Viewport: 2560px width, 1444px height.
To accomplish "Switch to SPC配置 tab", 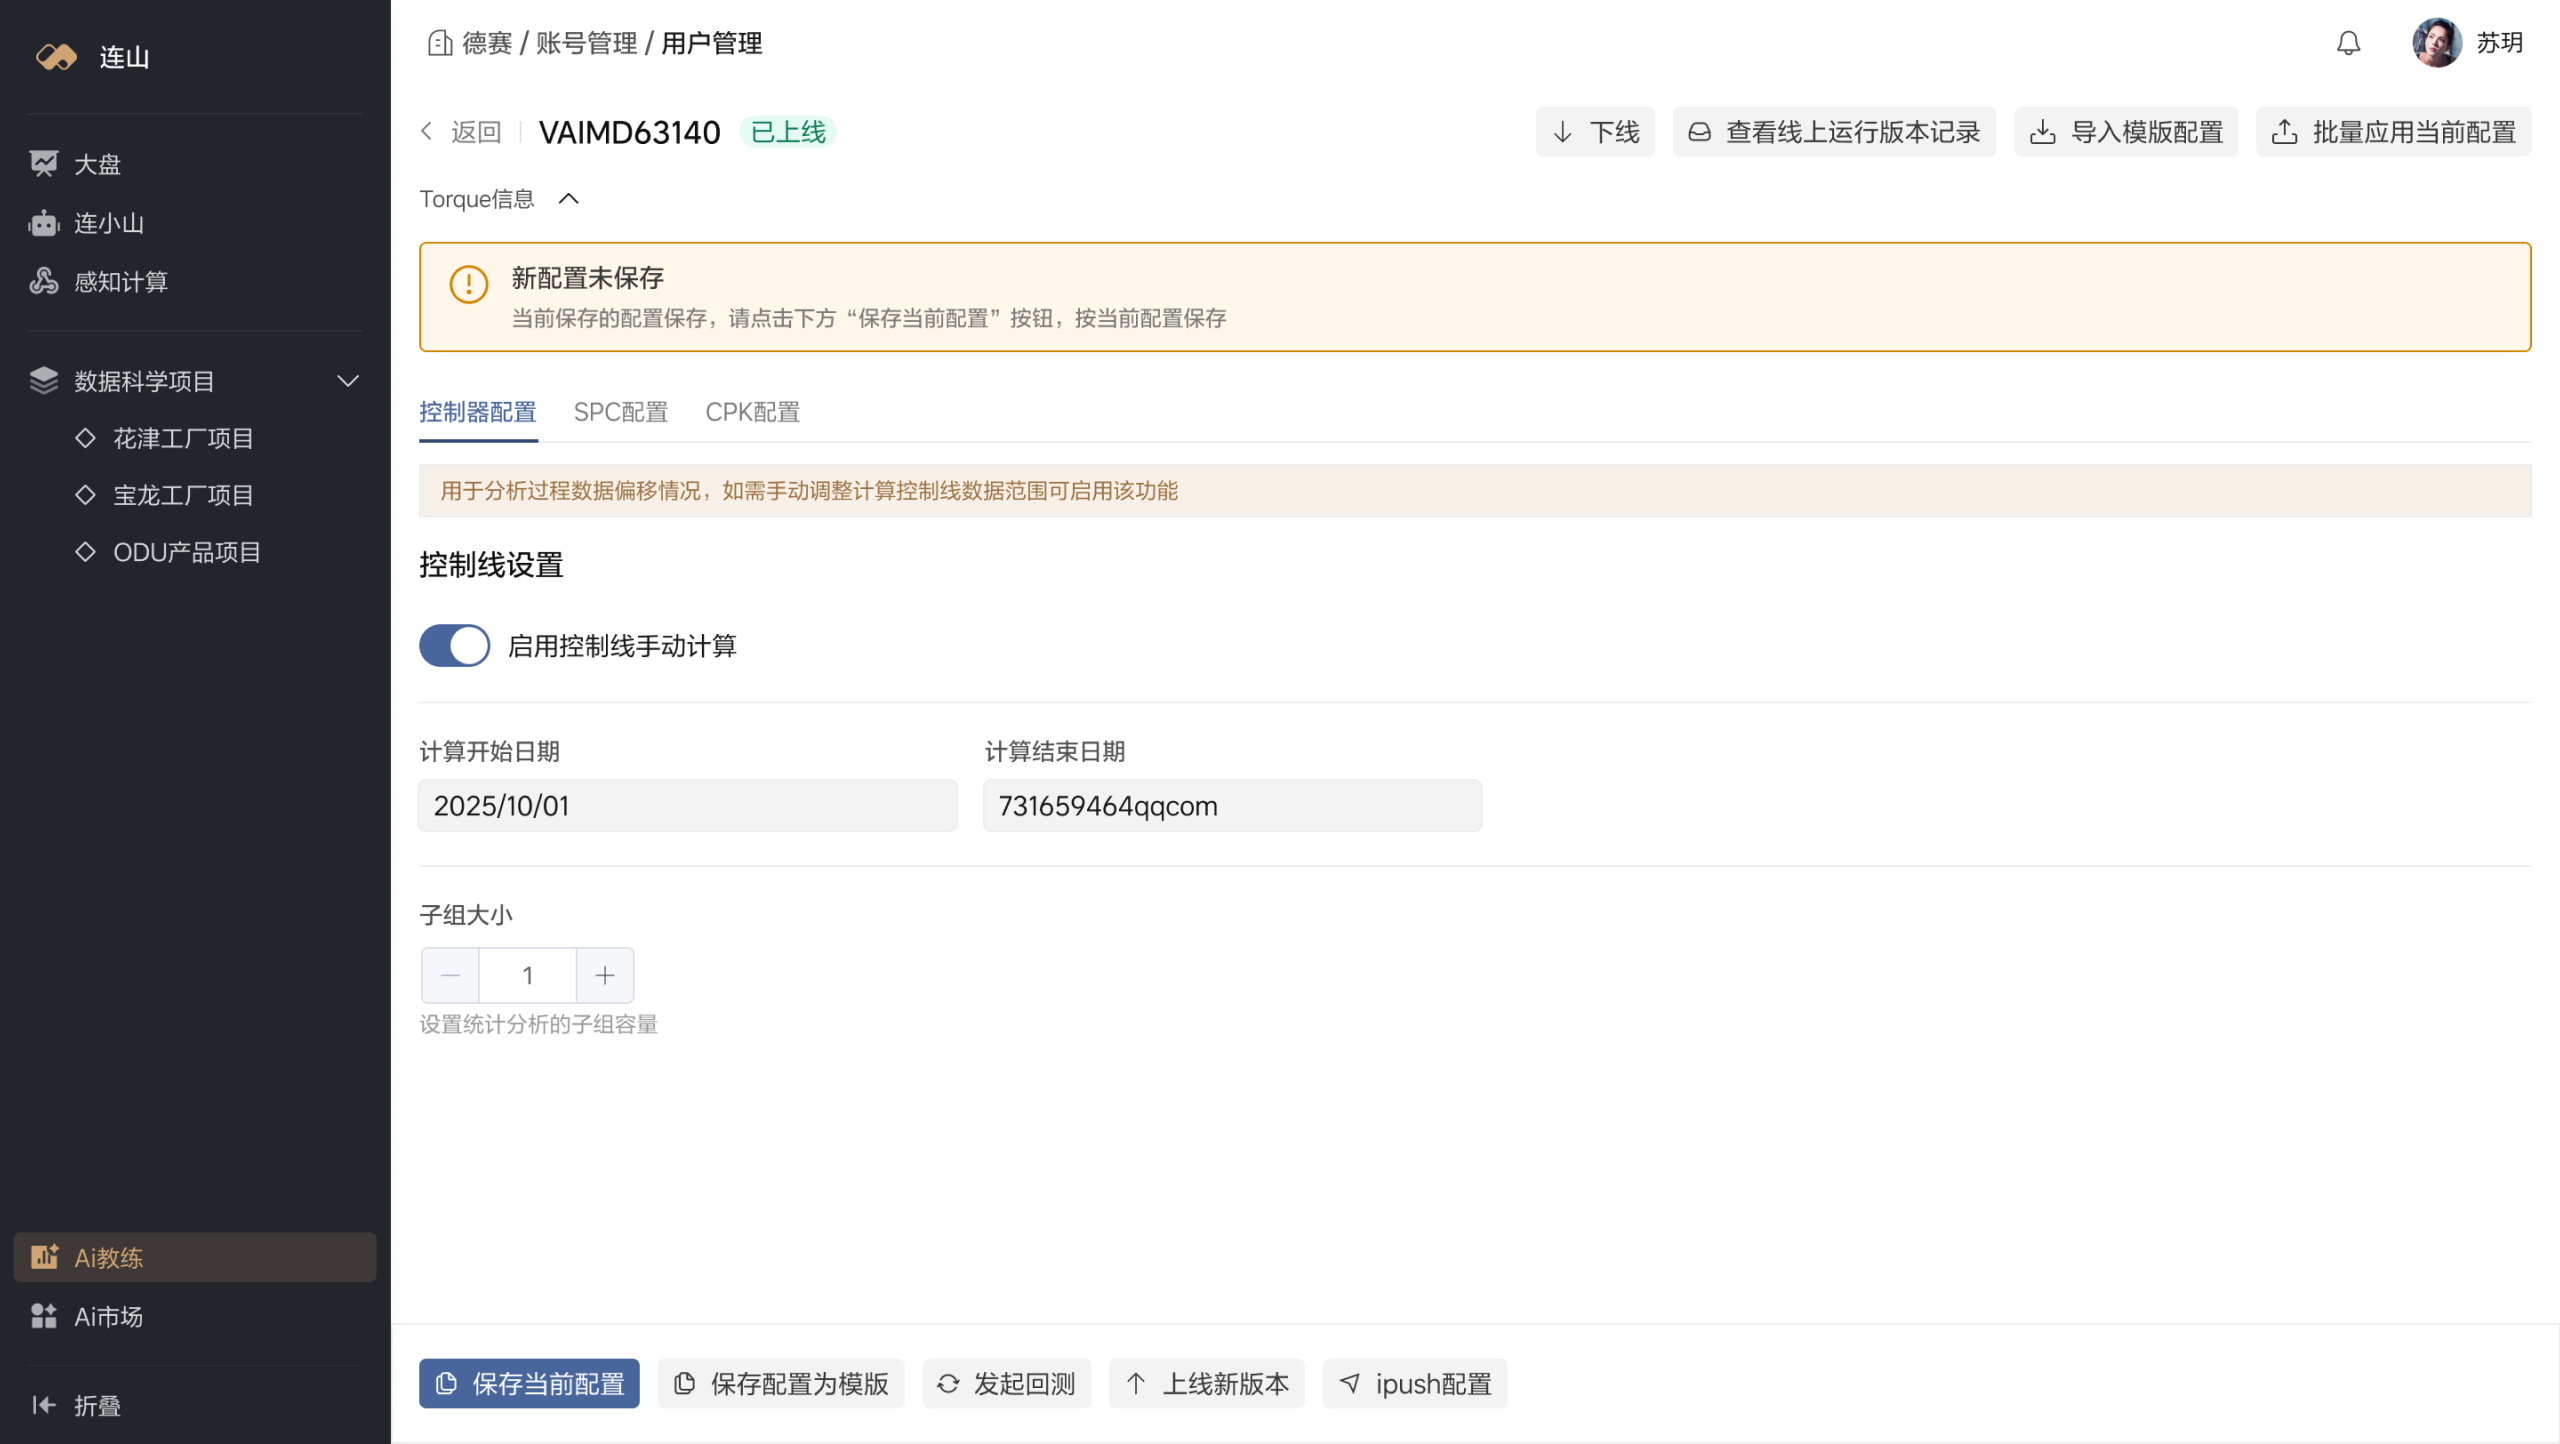I will coord(621,412).
